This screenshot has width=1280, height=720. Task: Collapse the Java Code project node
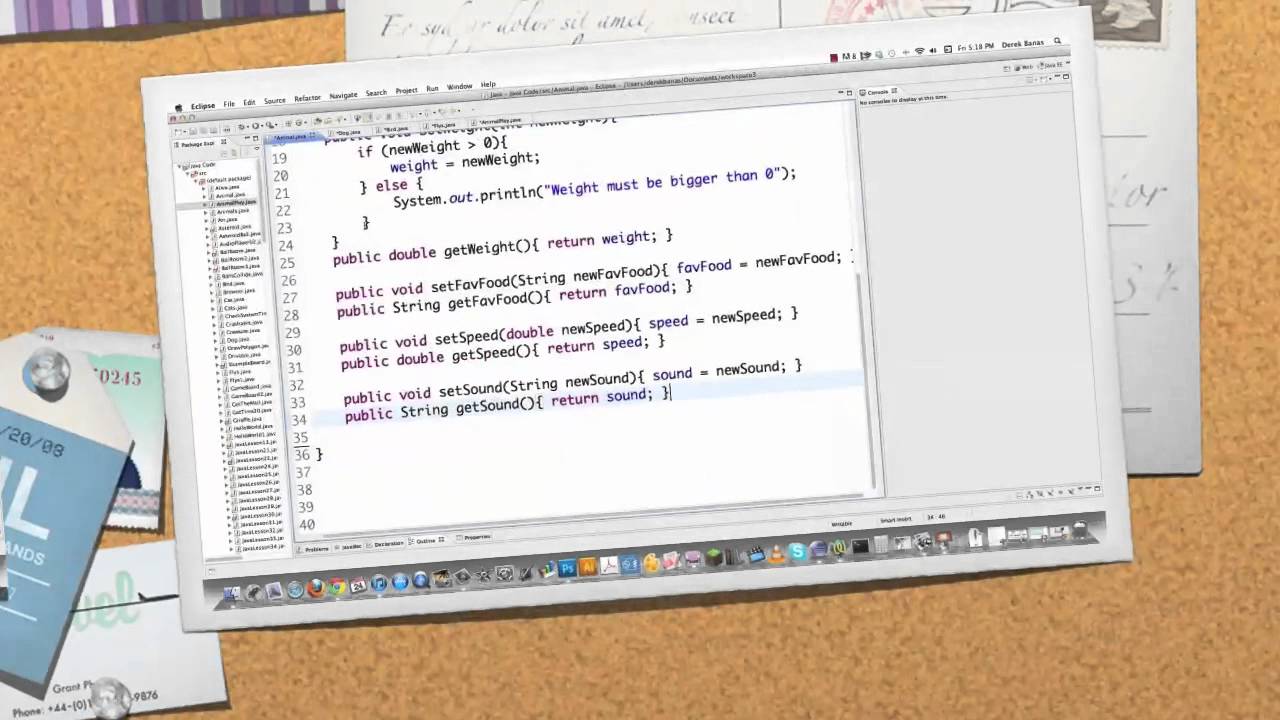click(179, 166)
